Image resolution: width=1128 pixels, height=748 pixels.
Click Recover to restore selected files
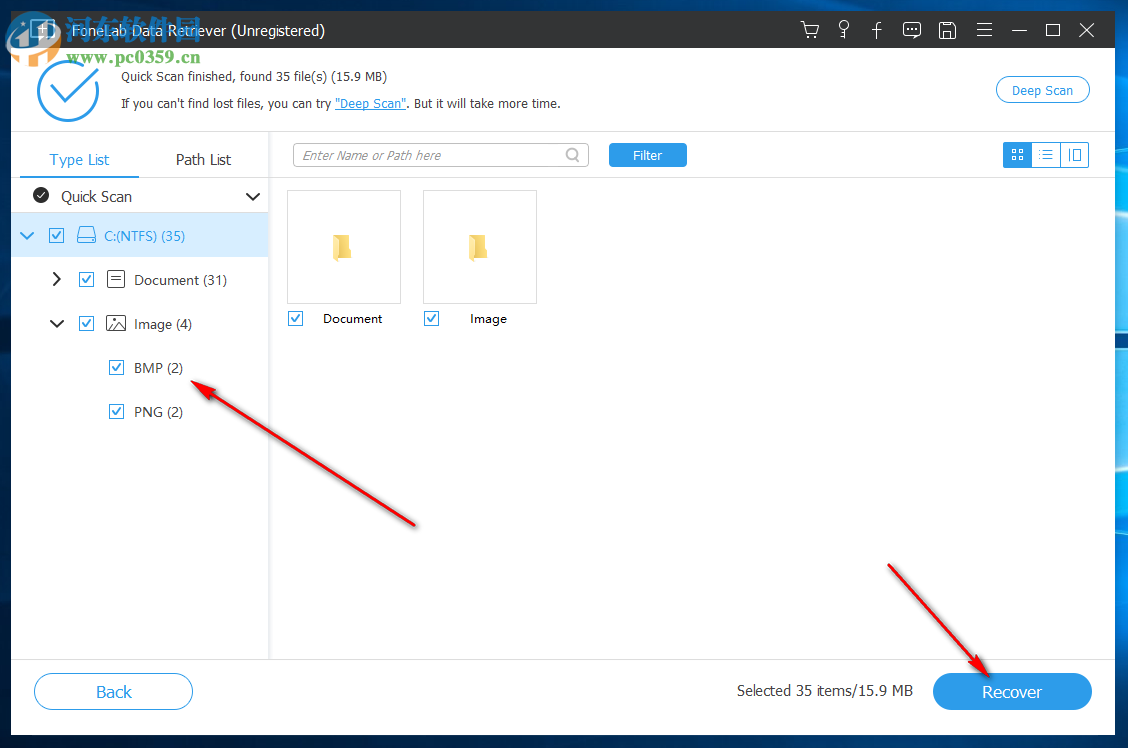[x=1011, y=691]
